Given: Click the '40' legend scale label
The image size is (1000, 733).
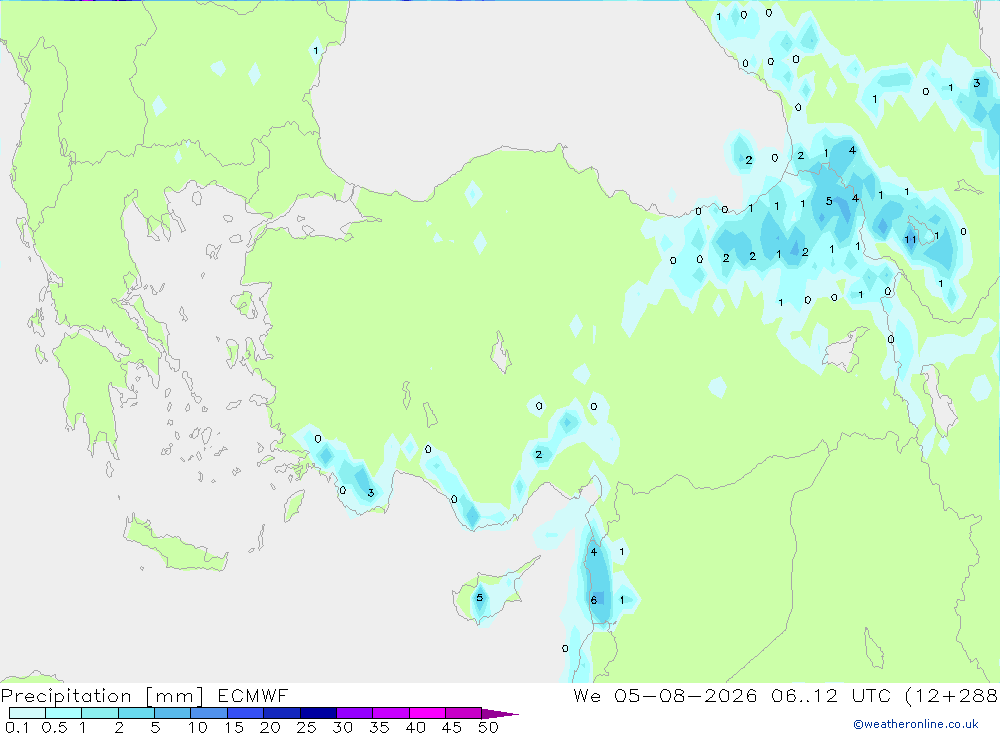Looking at the screenshot, I should (415, 727).
